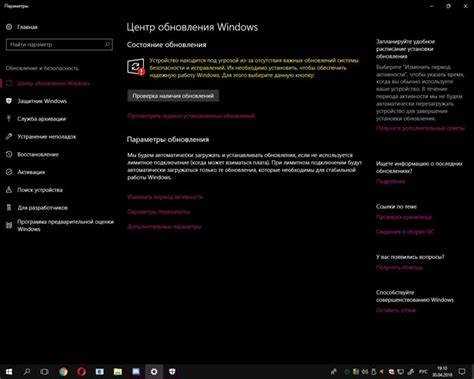
Task: Click Получить помощь link
Action: (x=399, y=268)
